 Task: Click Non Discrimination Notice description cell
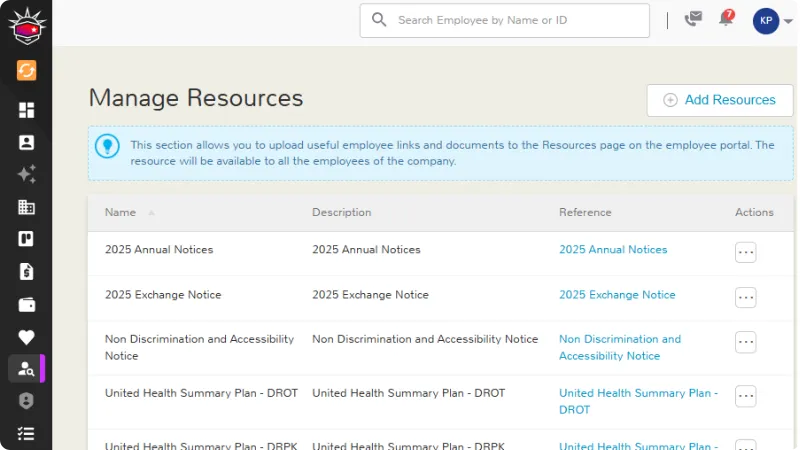tap(425, 339)
